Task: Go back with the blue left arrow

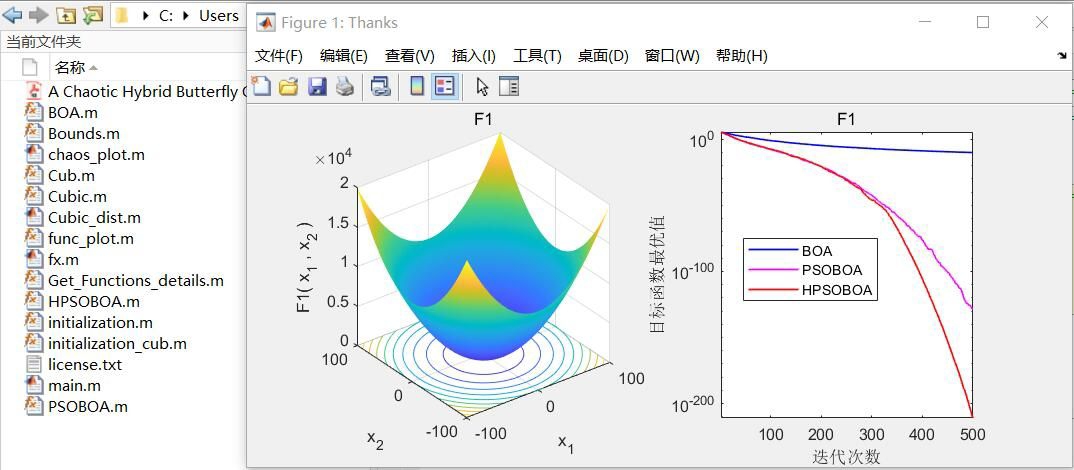Action: 13,15
